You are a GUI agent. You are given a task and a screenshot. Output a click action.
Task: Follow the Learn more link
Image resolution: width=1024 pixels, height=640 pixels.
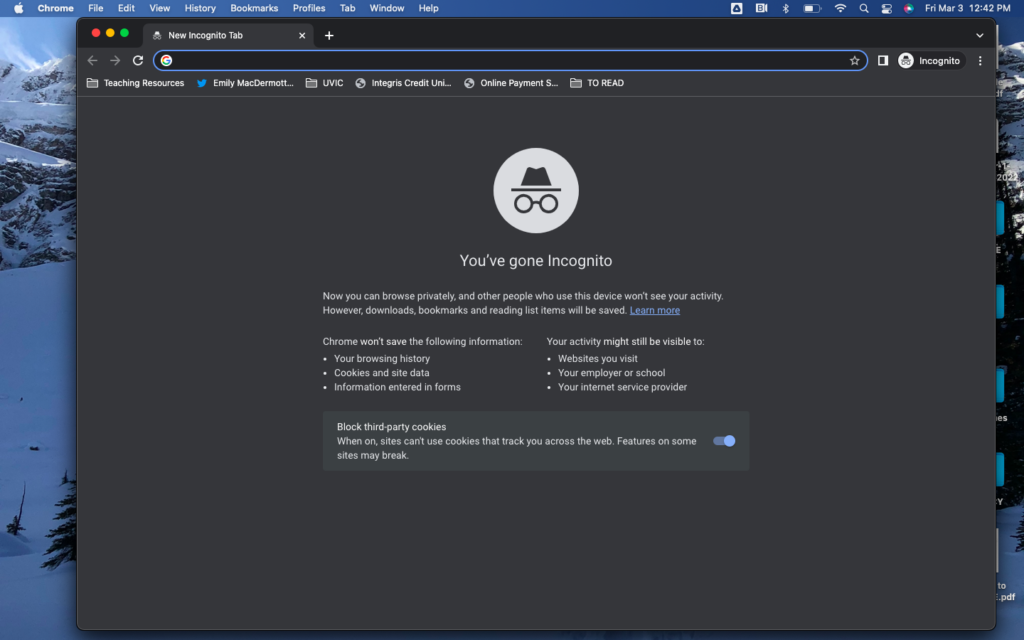654,310
